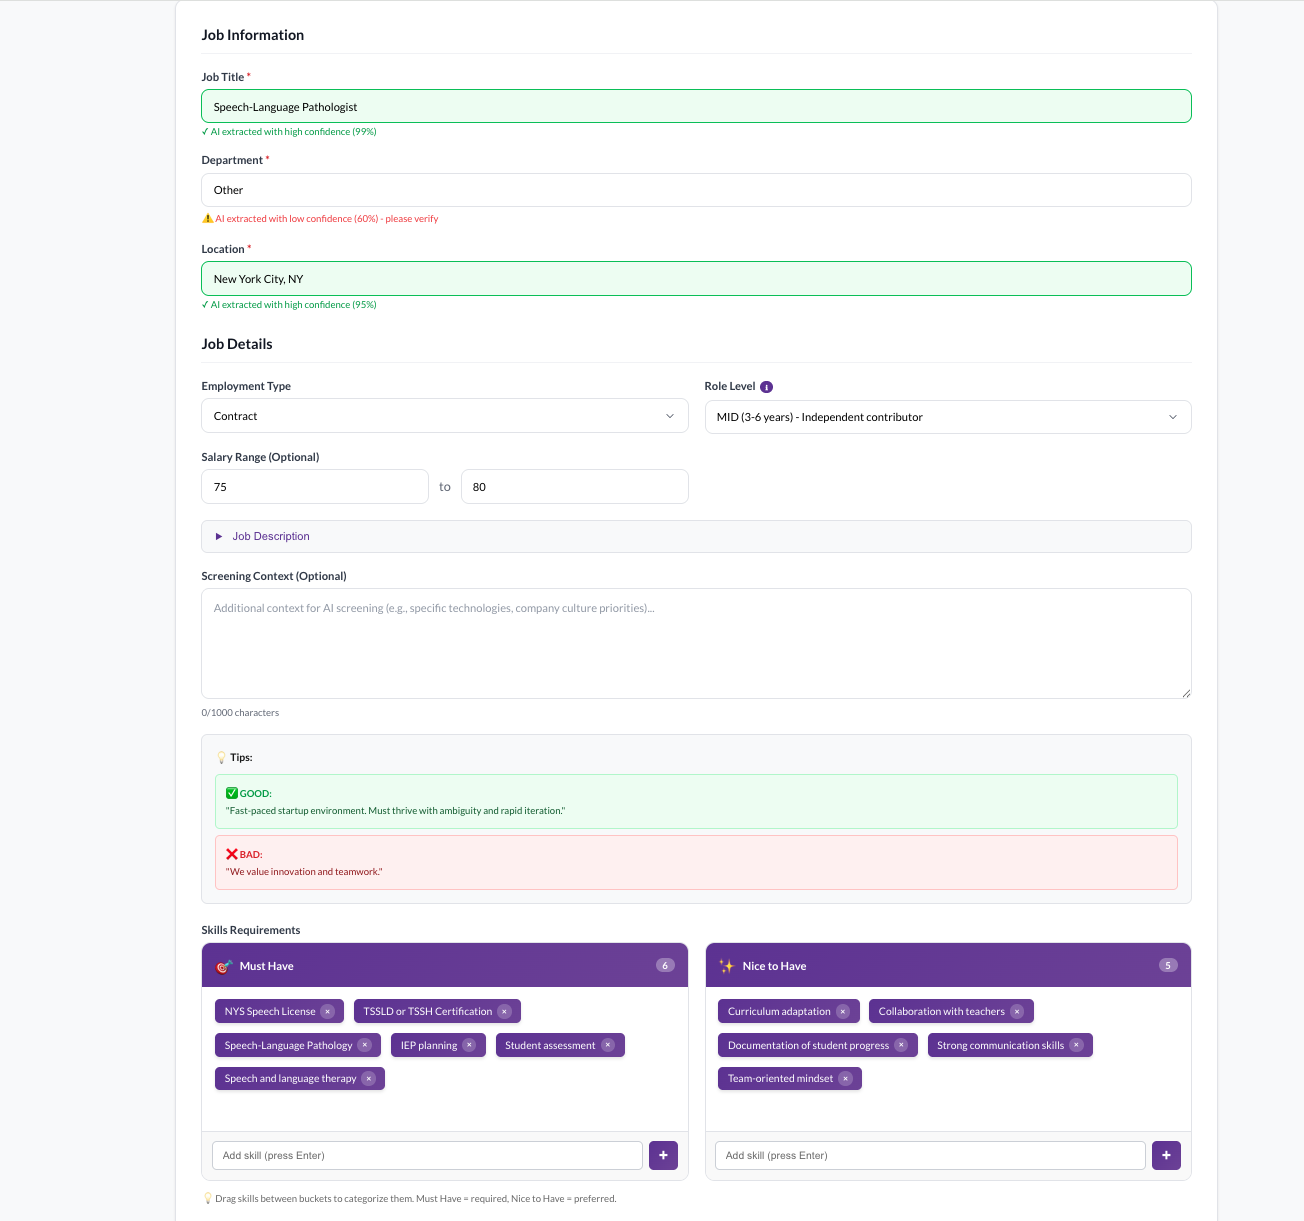Expand the Job Description section
Screen dimensions: 1304x1221
(x=697, y=537)
